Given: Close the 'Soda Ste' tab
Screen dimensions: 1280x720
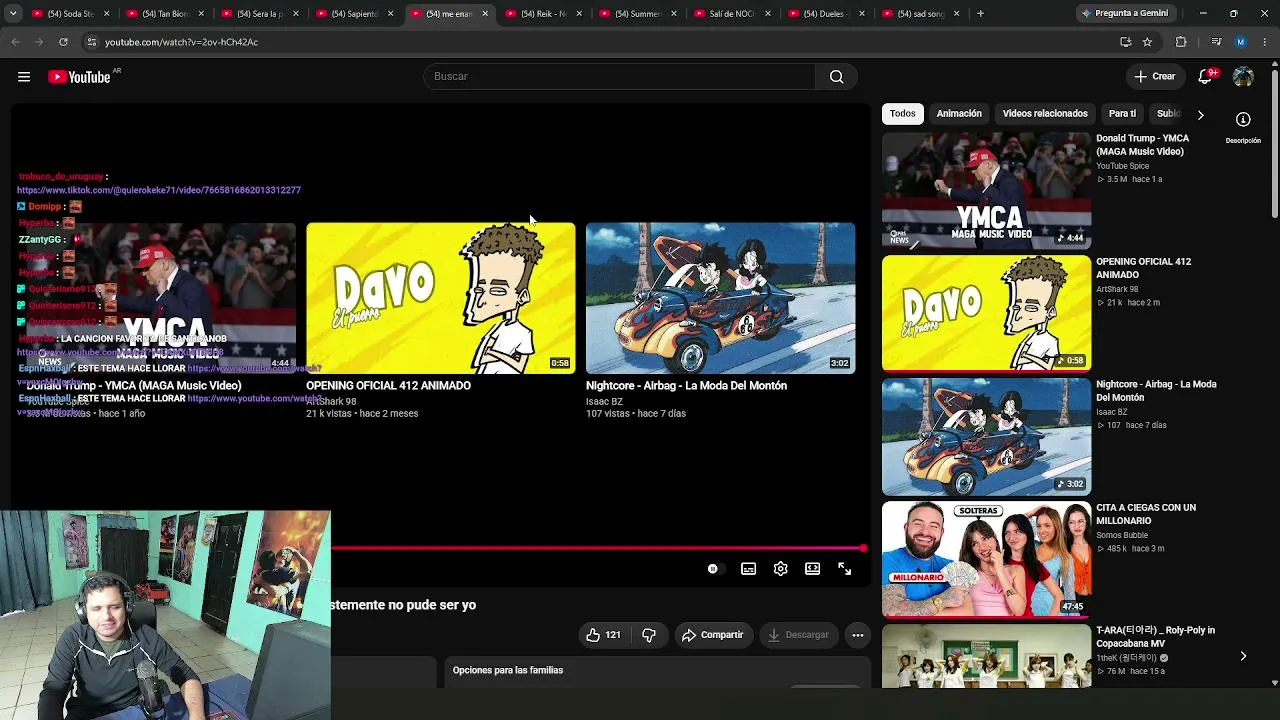Looking at the screenshot, I should [106, 14].
